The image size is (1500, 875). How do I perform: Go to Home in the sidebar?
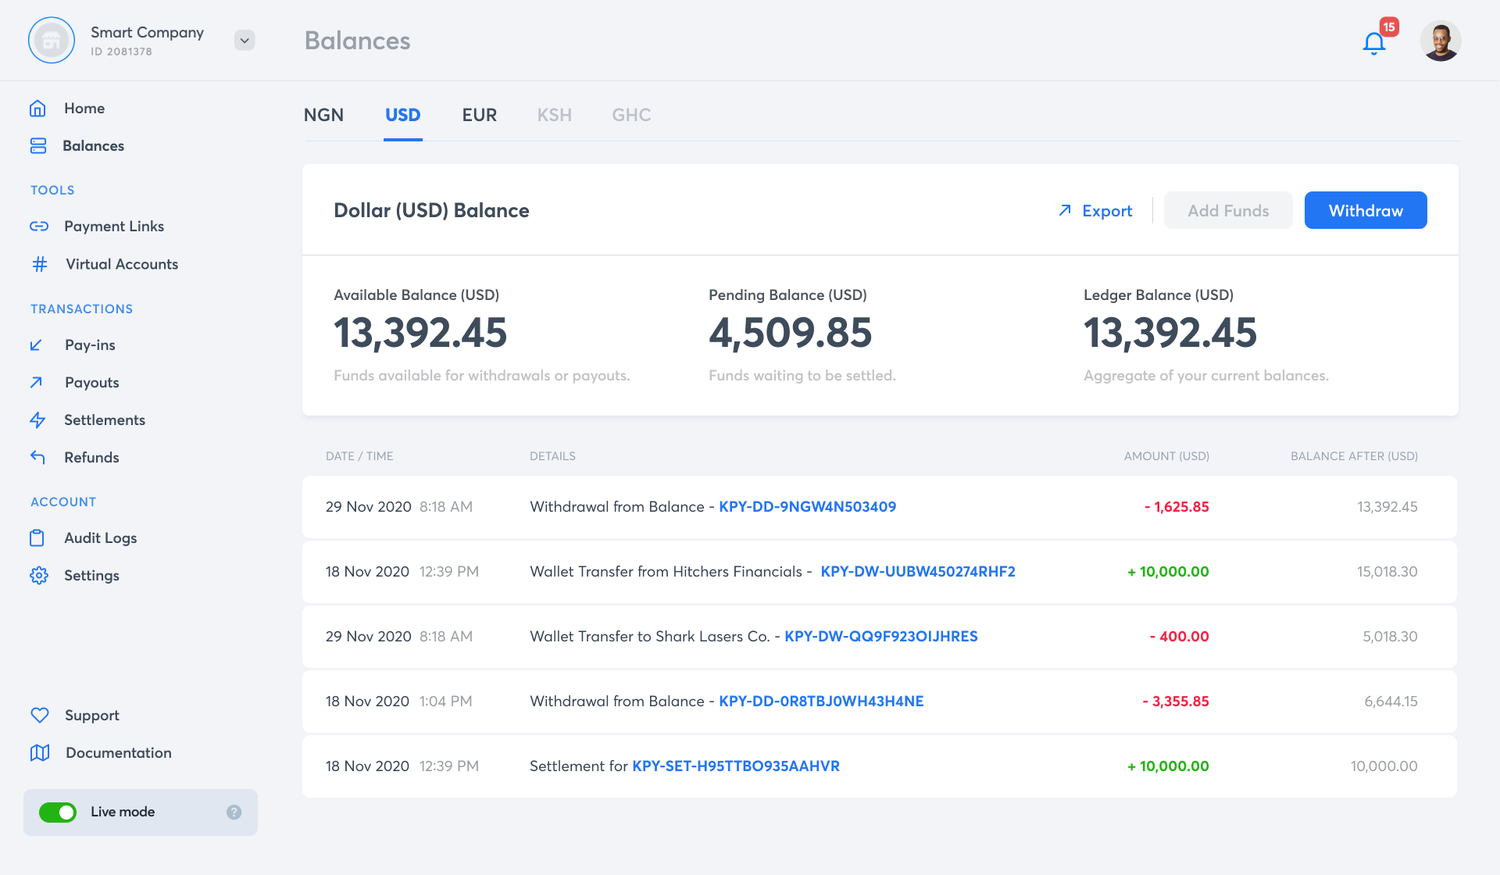pos(84,108)
